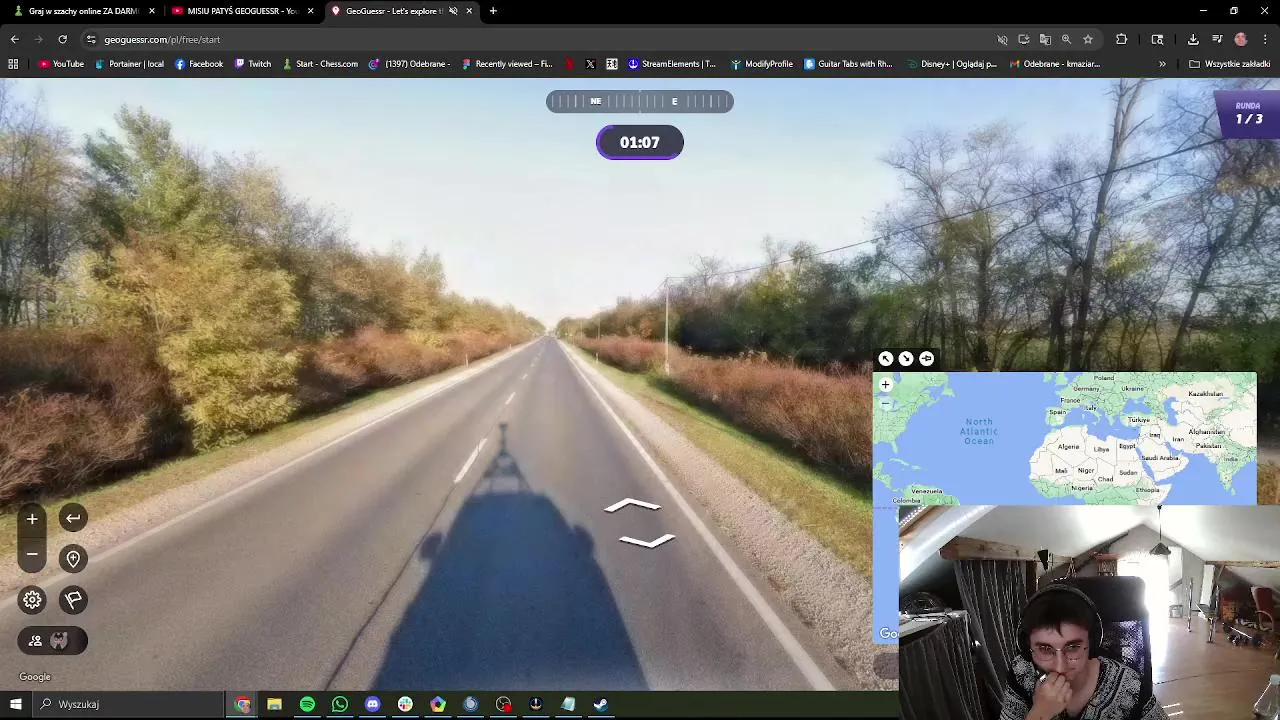The image size is (1280, 720).
Task: Open the players avatar pill button
Action: point(52,641)
